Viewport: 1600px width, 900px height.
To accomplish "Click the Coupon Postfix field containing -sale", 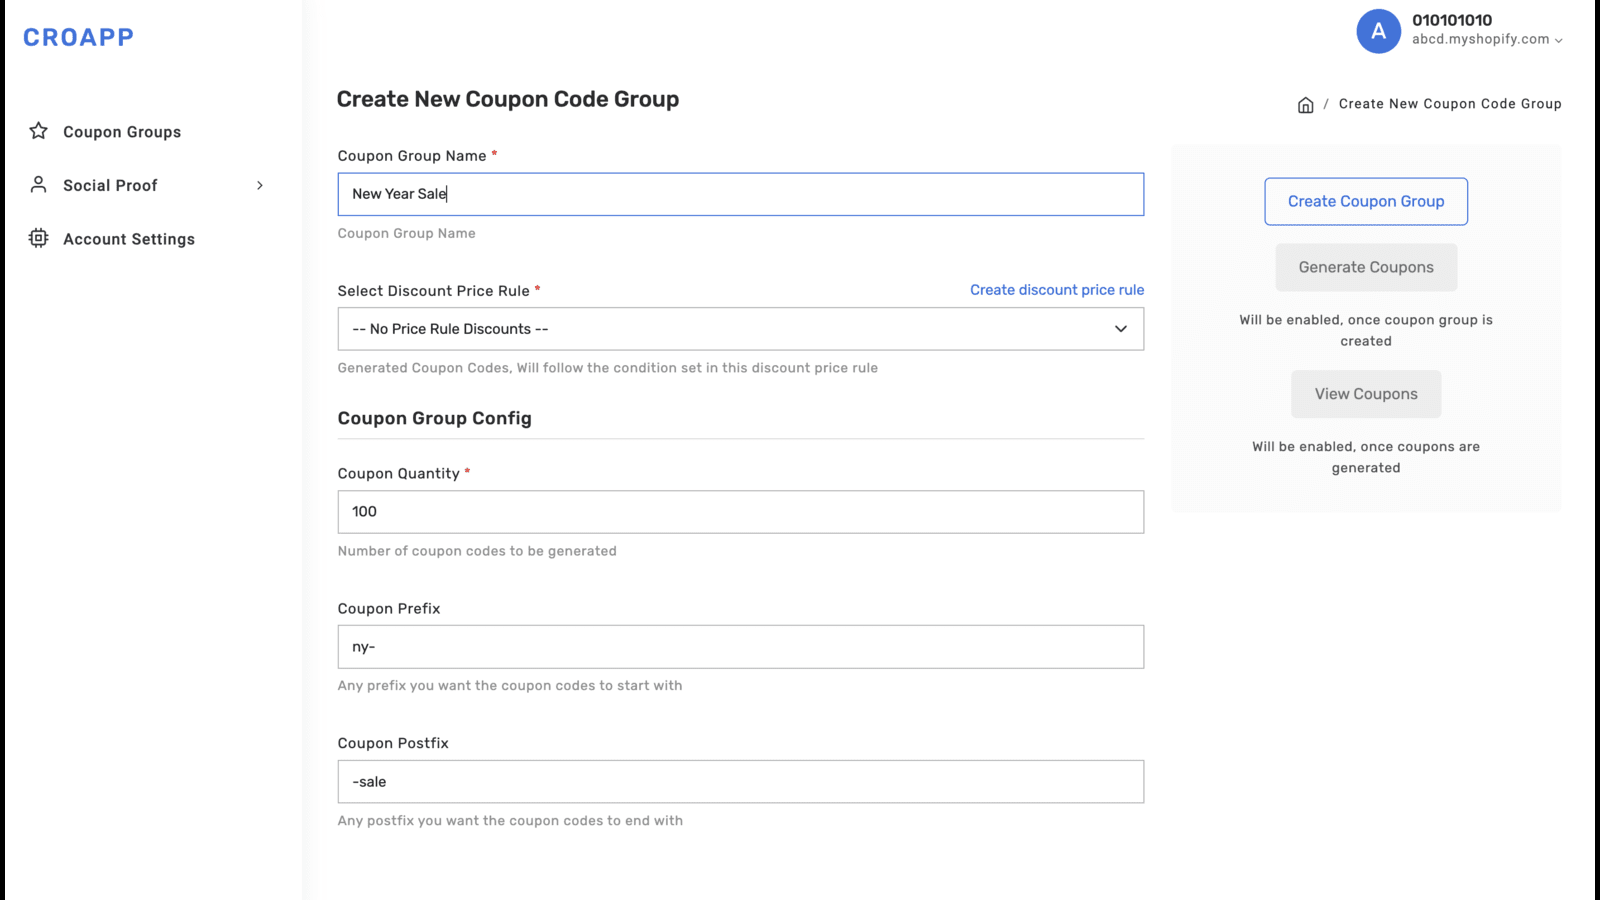I will coord(740,781).
